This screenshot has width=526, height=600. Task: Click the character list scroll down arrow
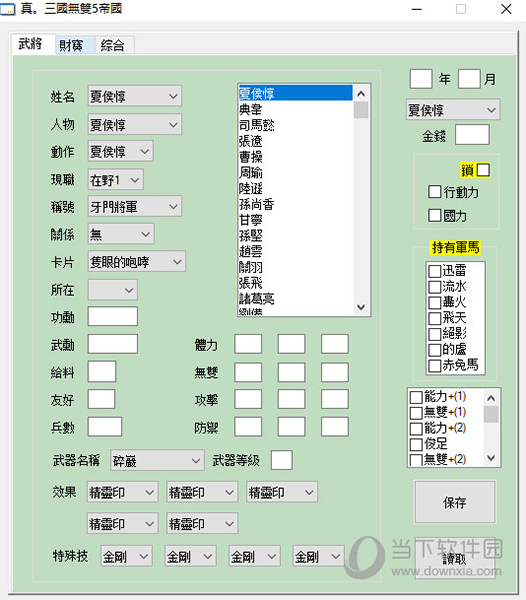pyautogui.click(x=361, y=307)
